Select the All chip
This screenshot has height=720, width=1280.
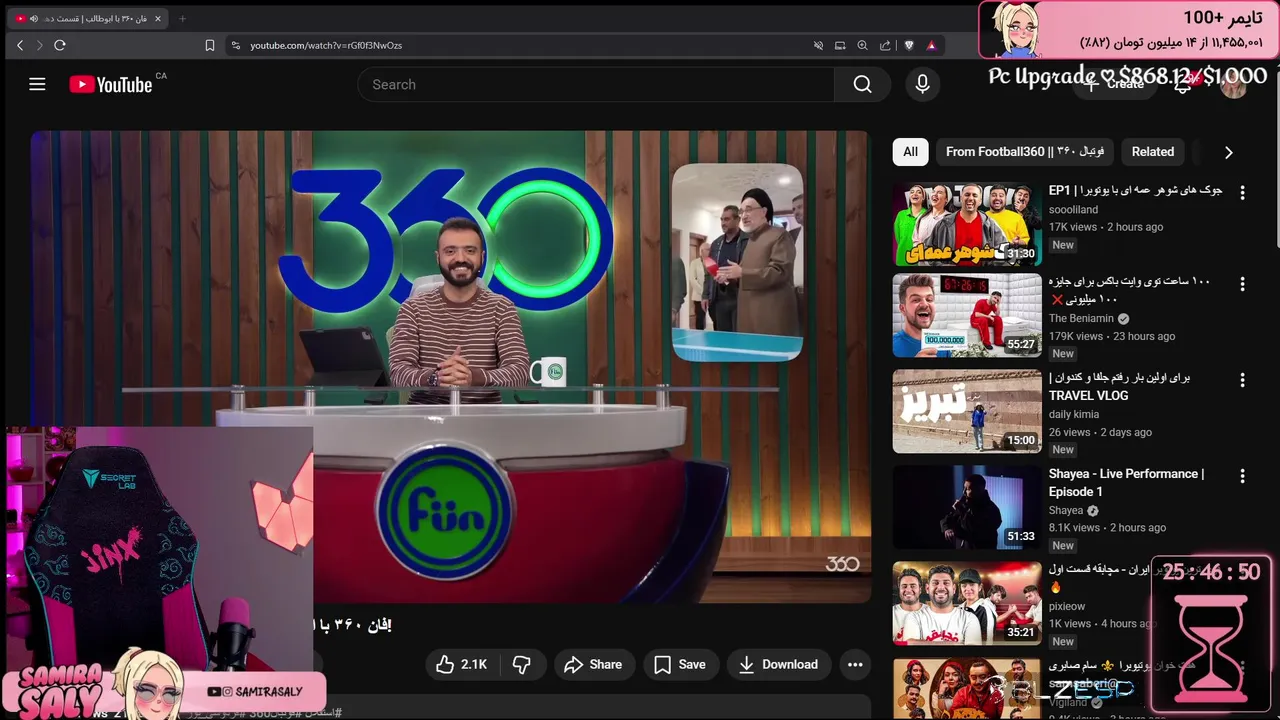pos(910,152)
